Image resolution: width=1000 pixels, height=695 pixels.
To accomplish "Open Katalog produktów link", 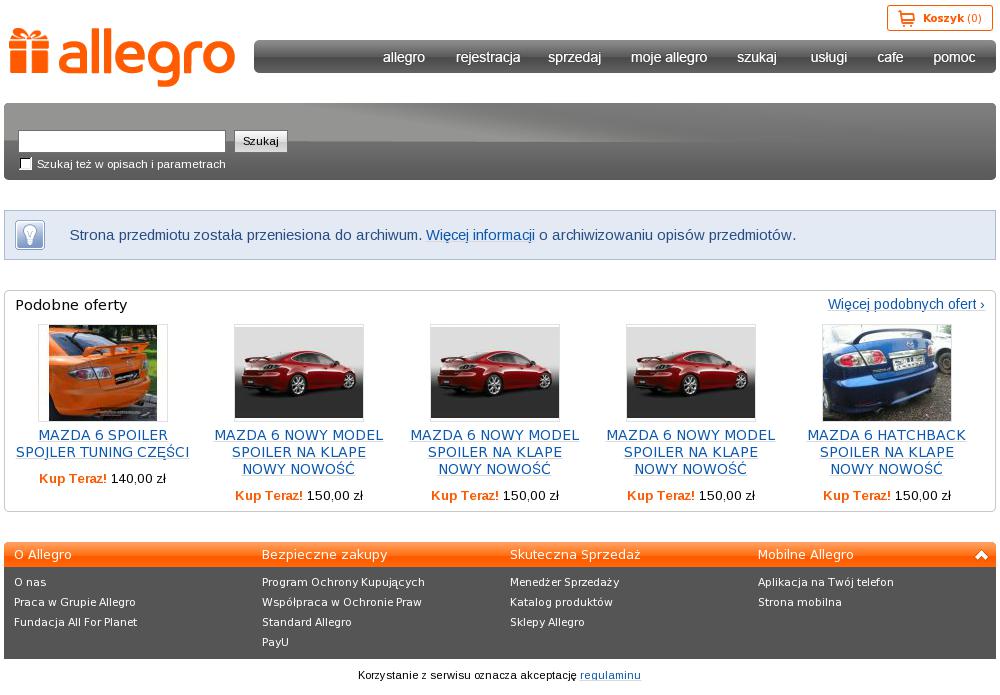I will [x=561, y=602].
